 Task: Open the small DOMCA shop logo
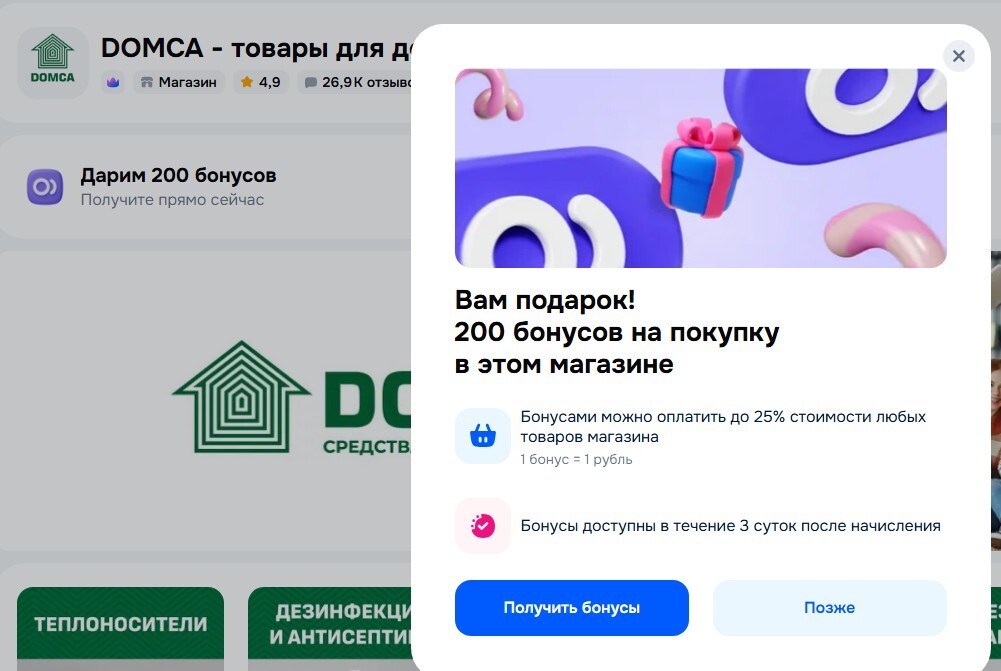[52, 63]
